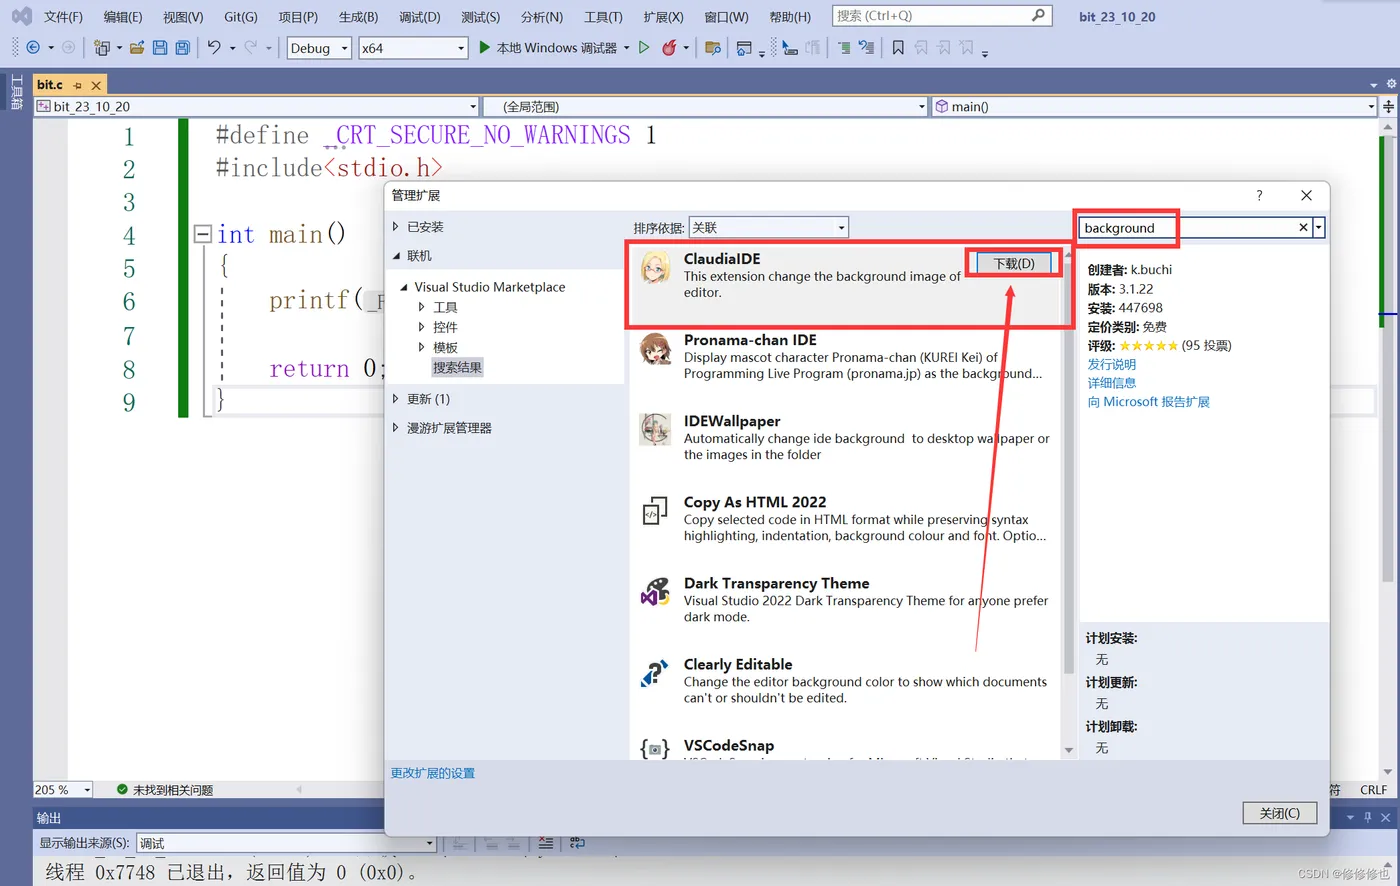Open help in Manage Extensions dialog
1400x886 pixels.
(1259, 195)
